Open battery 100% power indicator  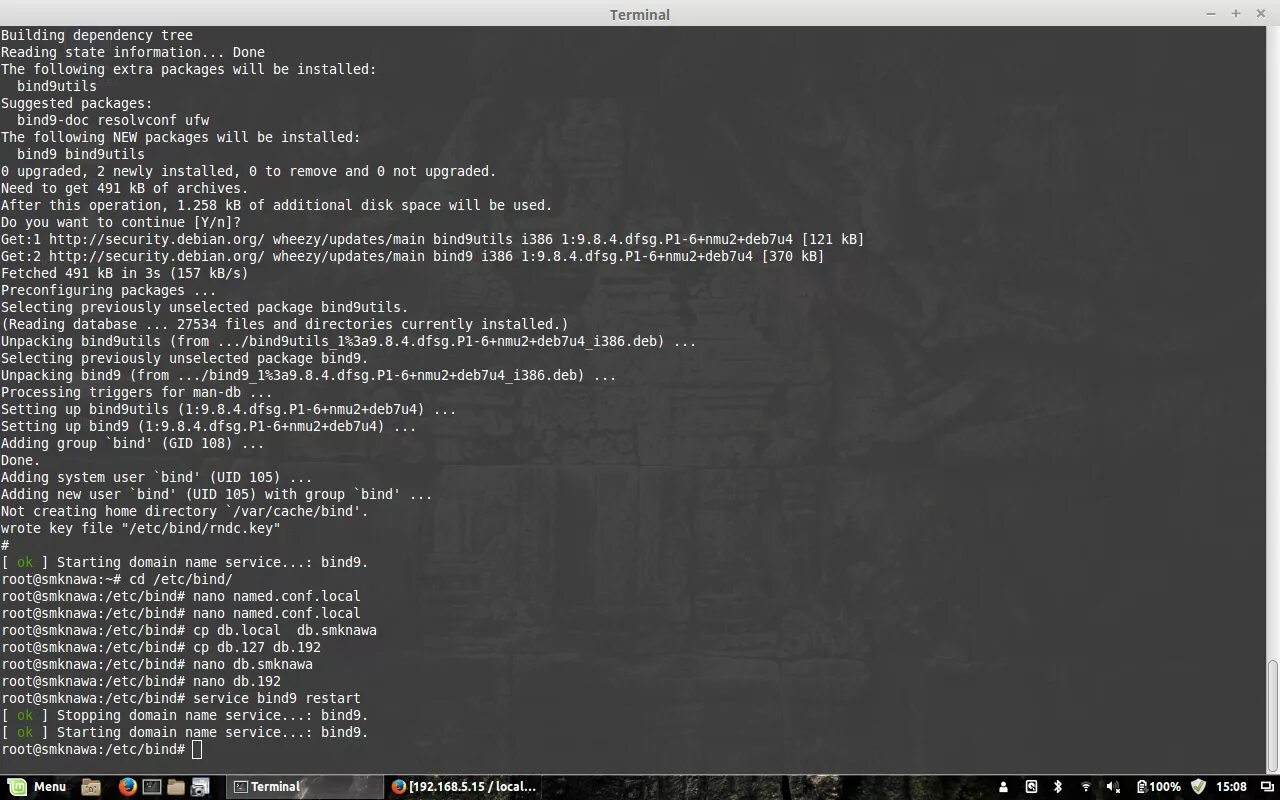[x=1159, y=787]
